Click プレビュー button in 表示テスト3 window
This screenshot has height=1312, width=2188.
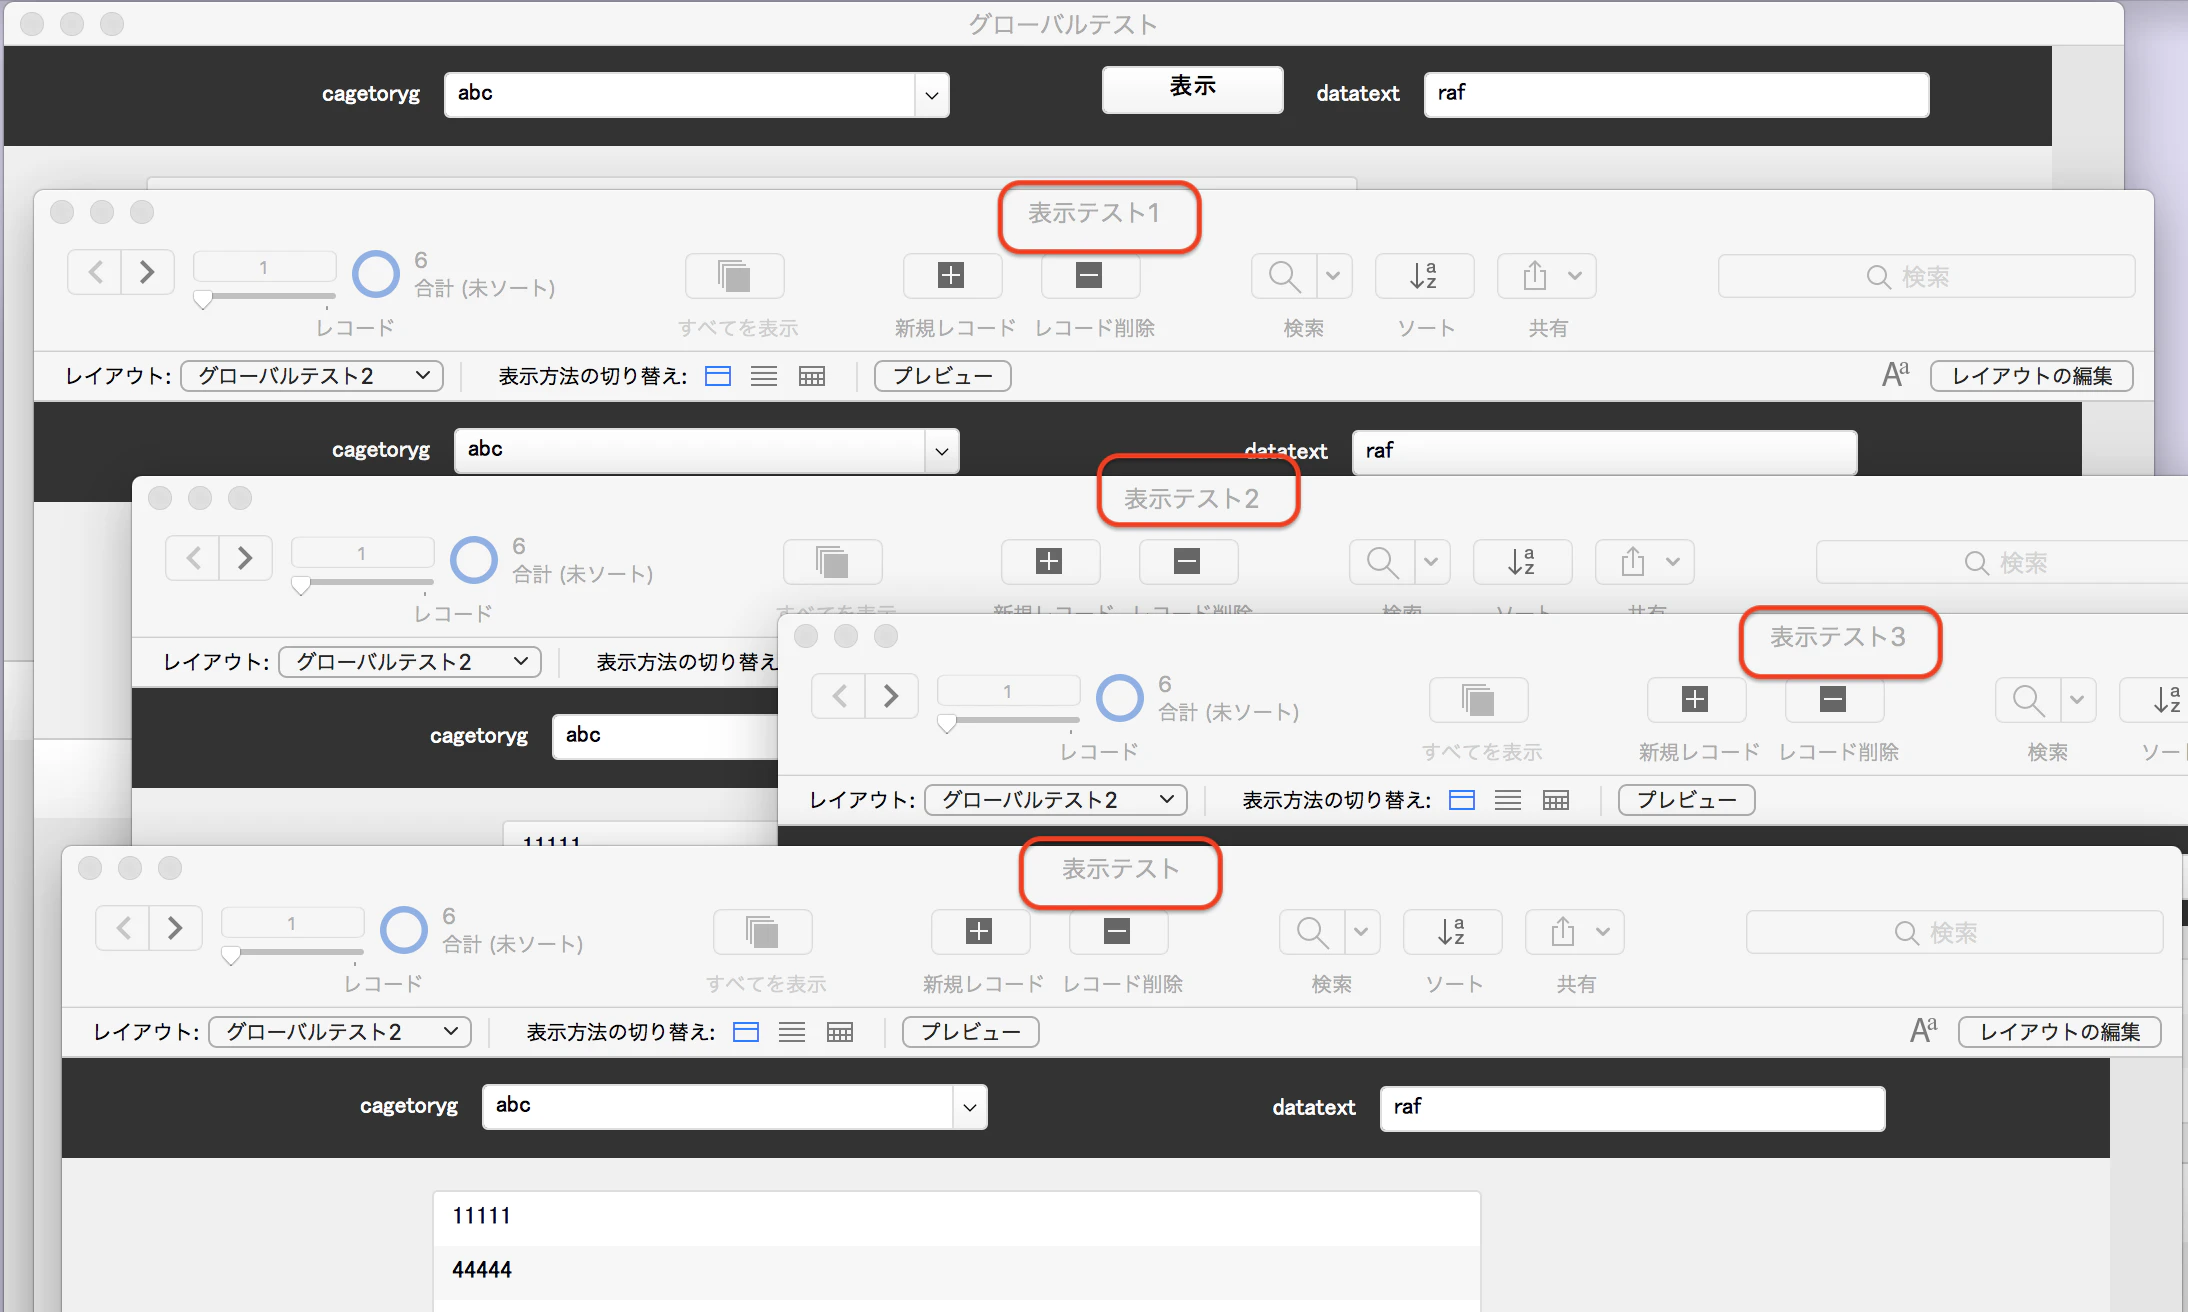(1687, 800)
